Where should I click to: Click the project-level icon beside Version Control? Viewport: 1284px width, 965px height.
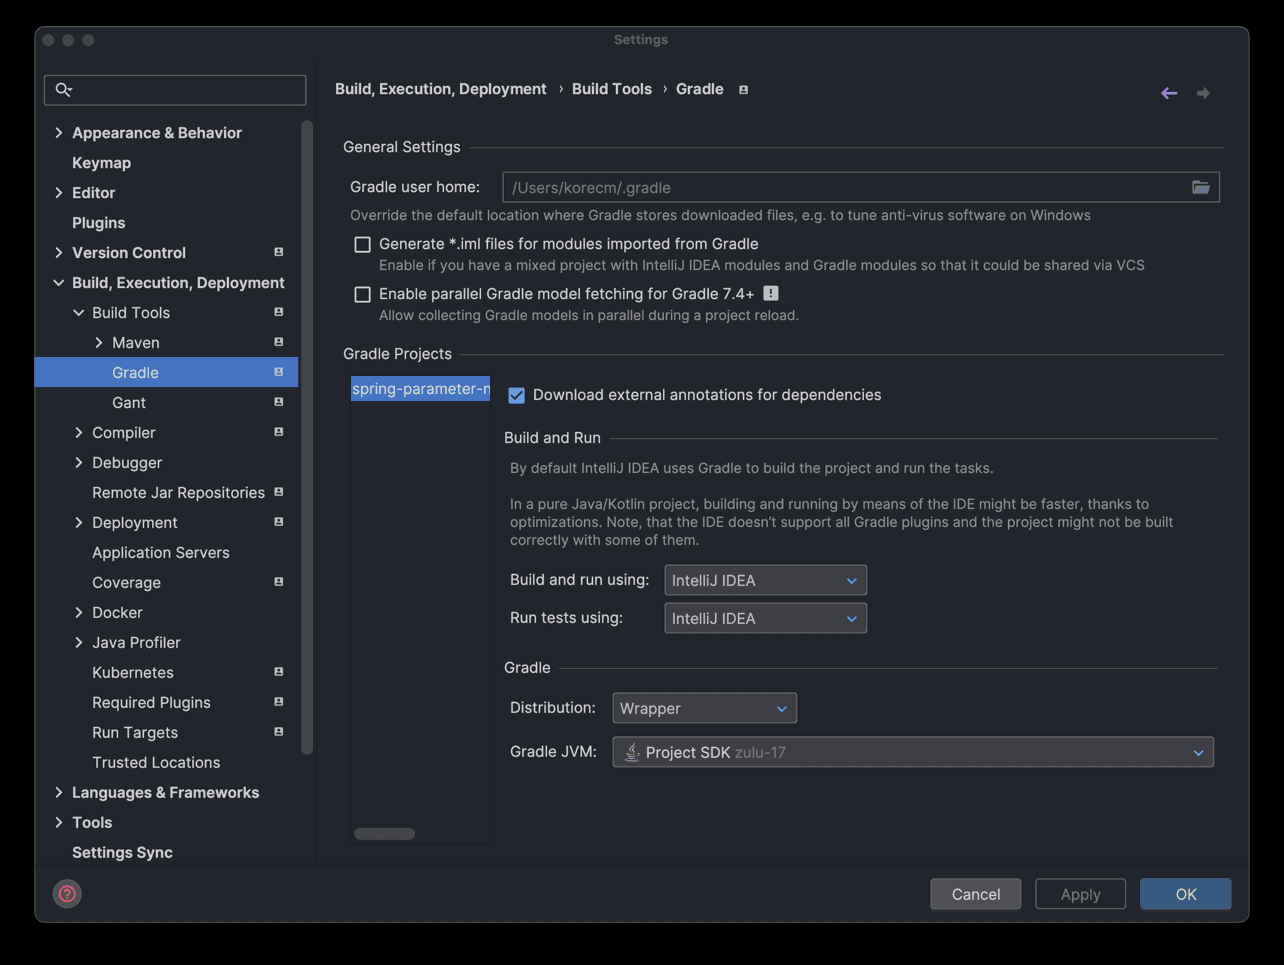click(278, 252)
